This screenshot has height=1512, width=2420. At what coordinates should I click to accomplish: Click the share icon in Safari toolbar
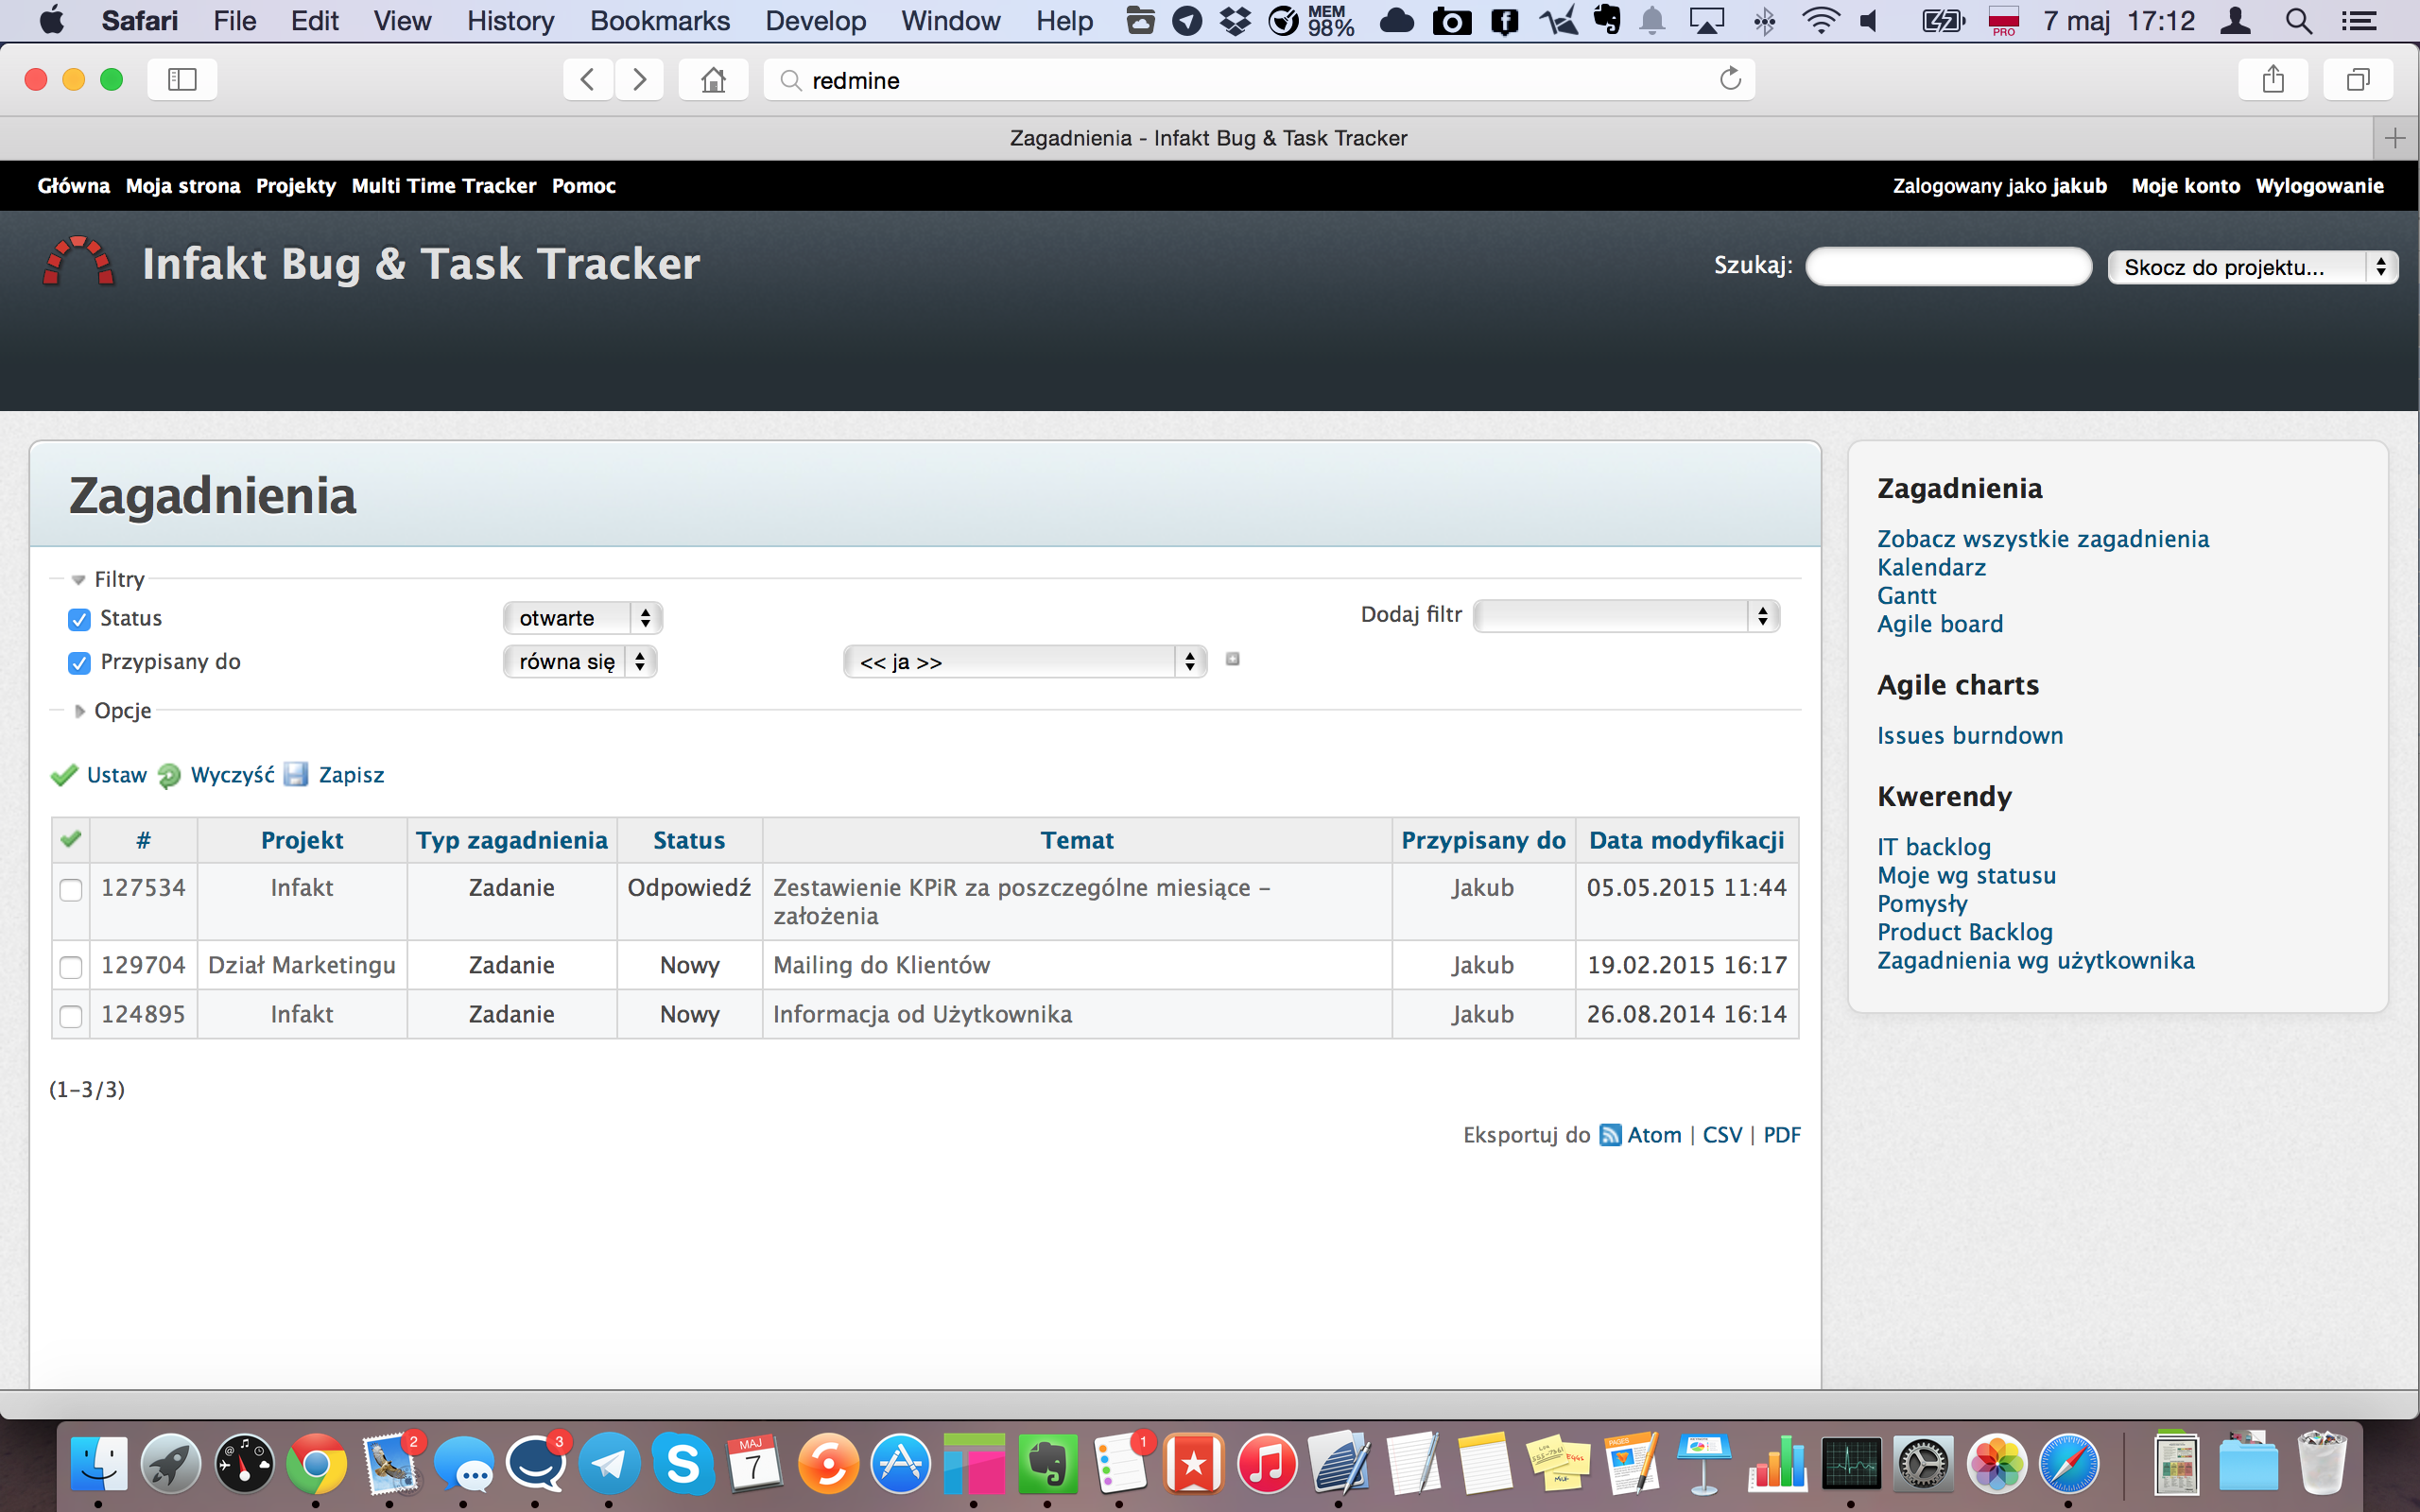[x=2272, y=79]
